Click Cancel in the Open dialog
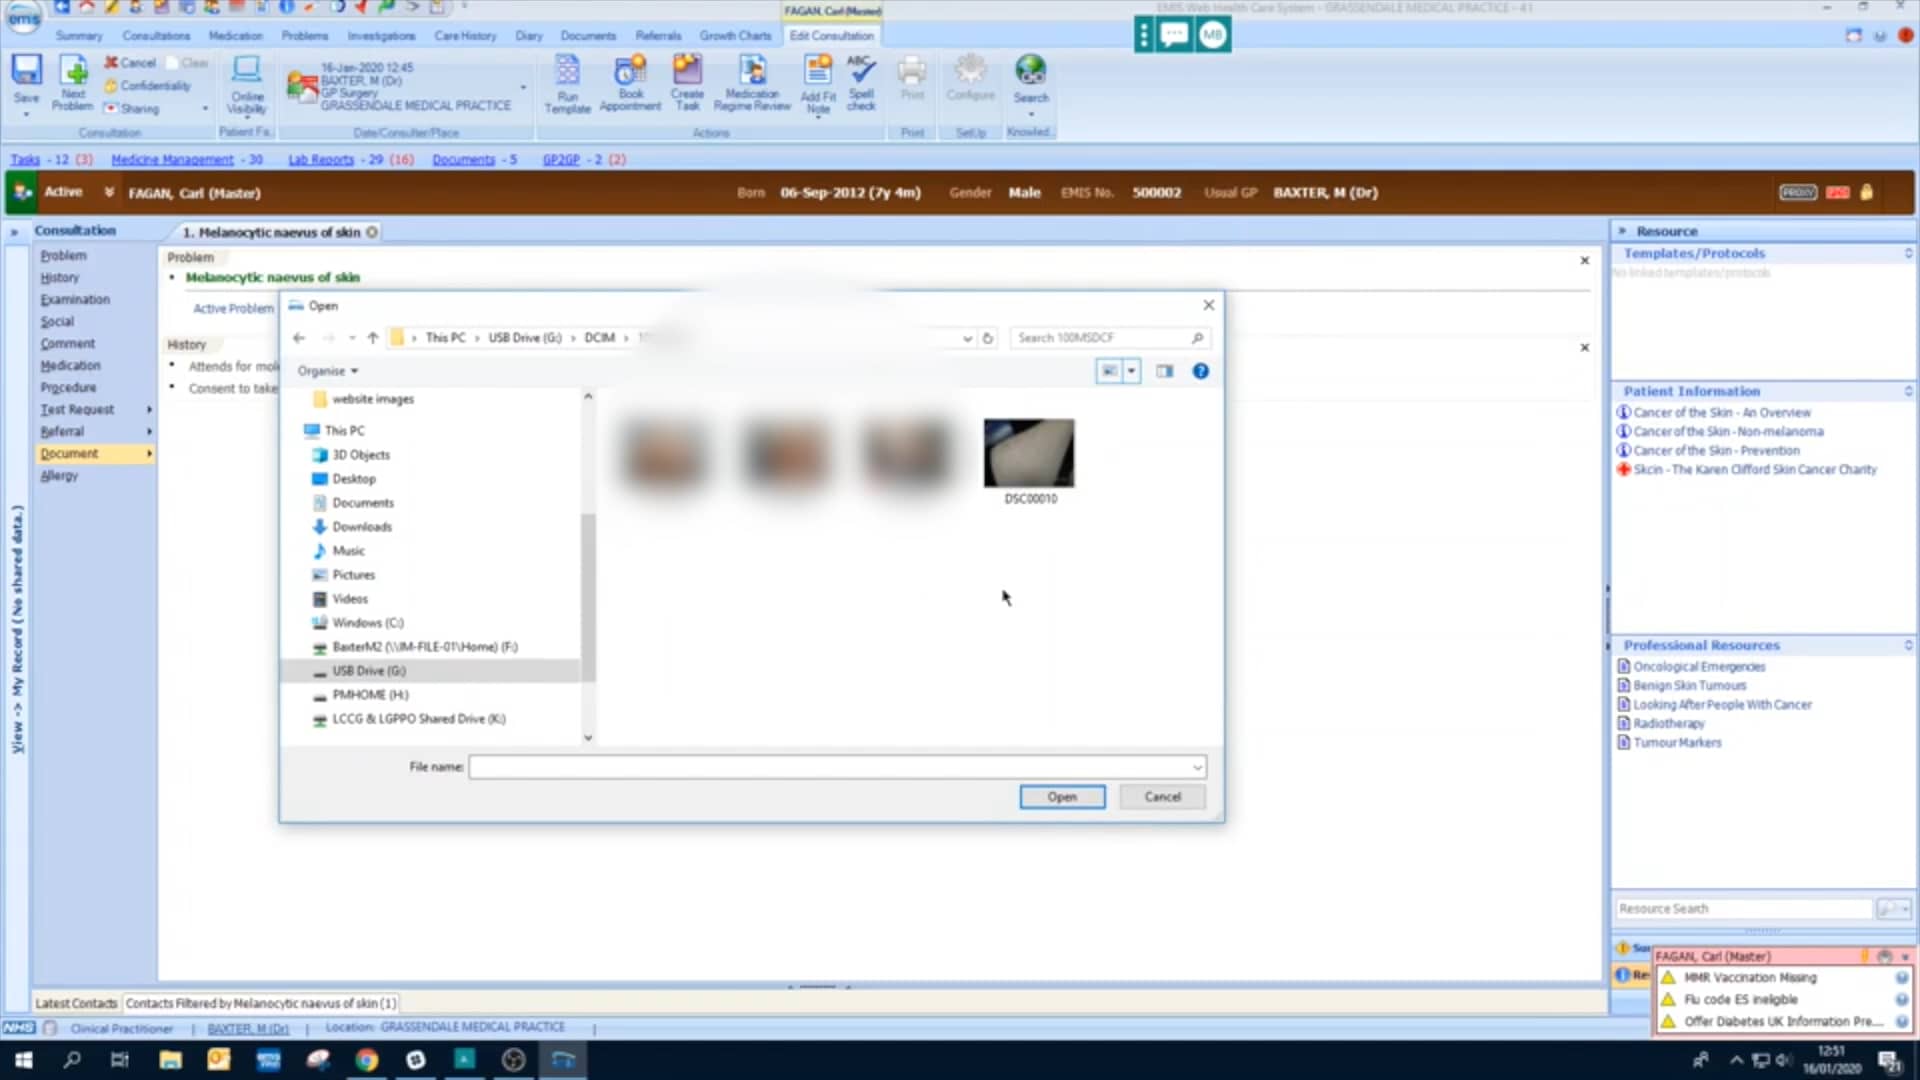 pyautogui.click(x=1161, y=796)
